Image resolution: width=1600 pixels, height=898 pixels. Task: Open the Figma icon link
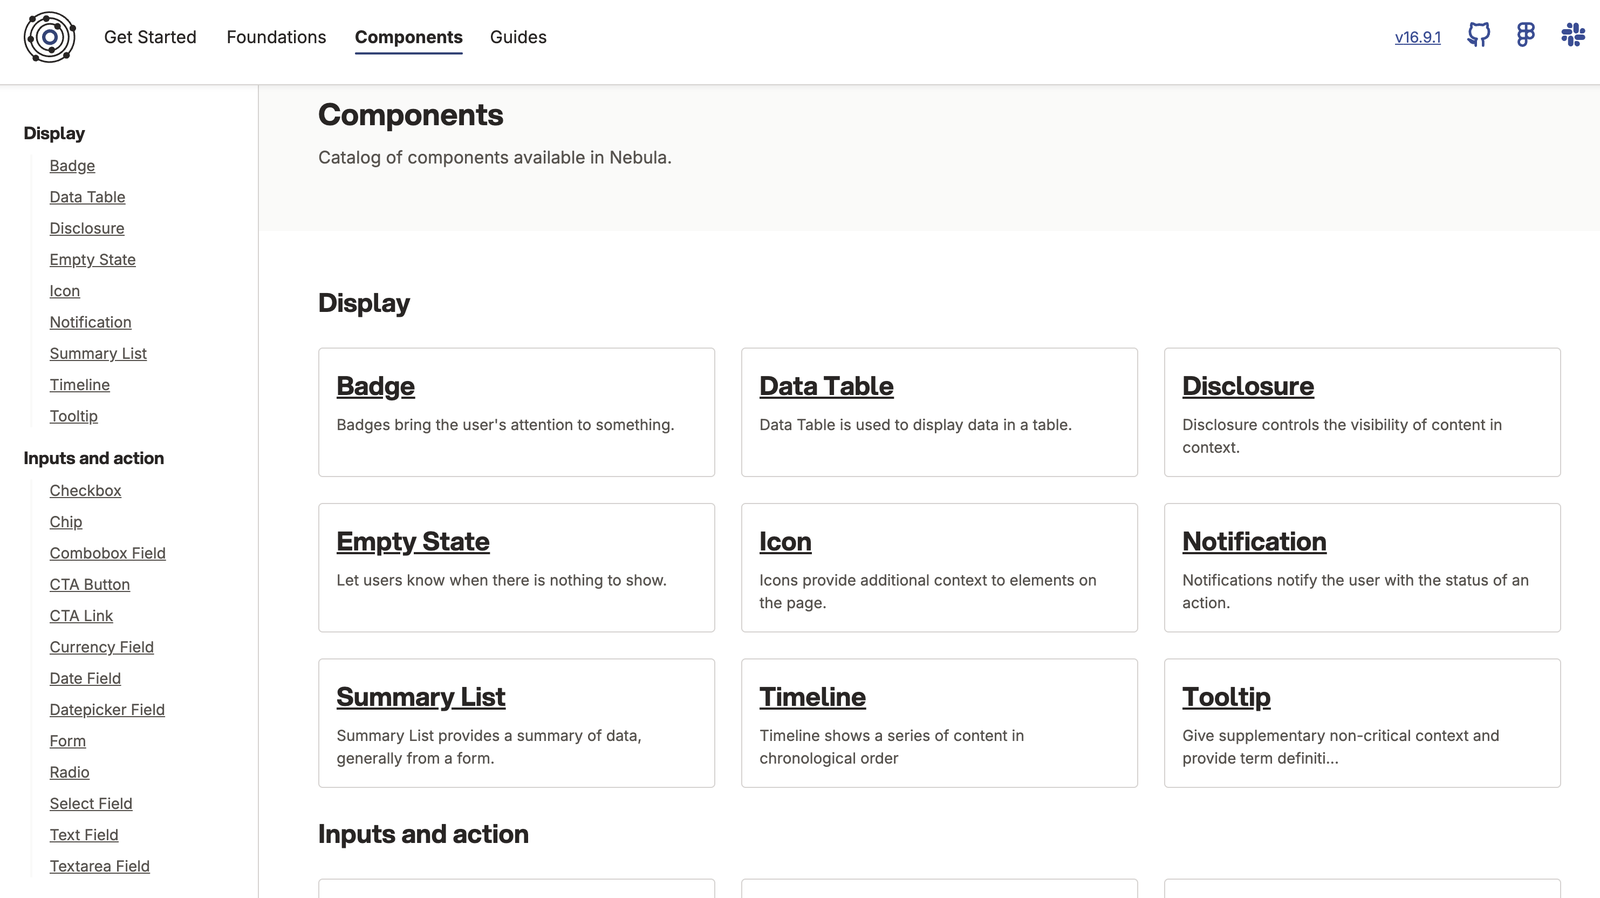[x=1525, y=35]
